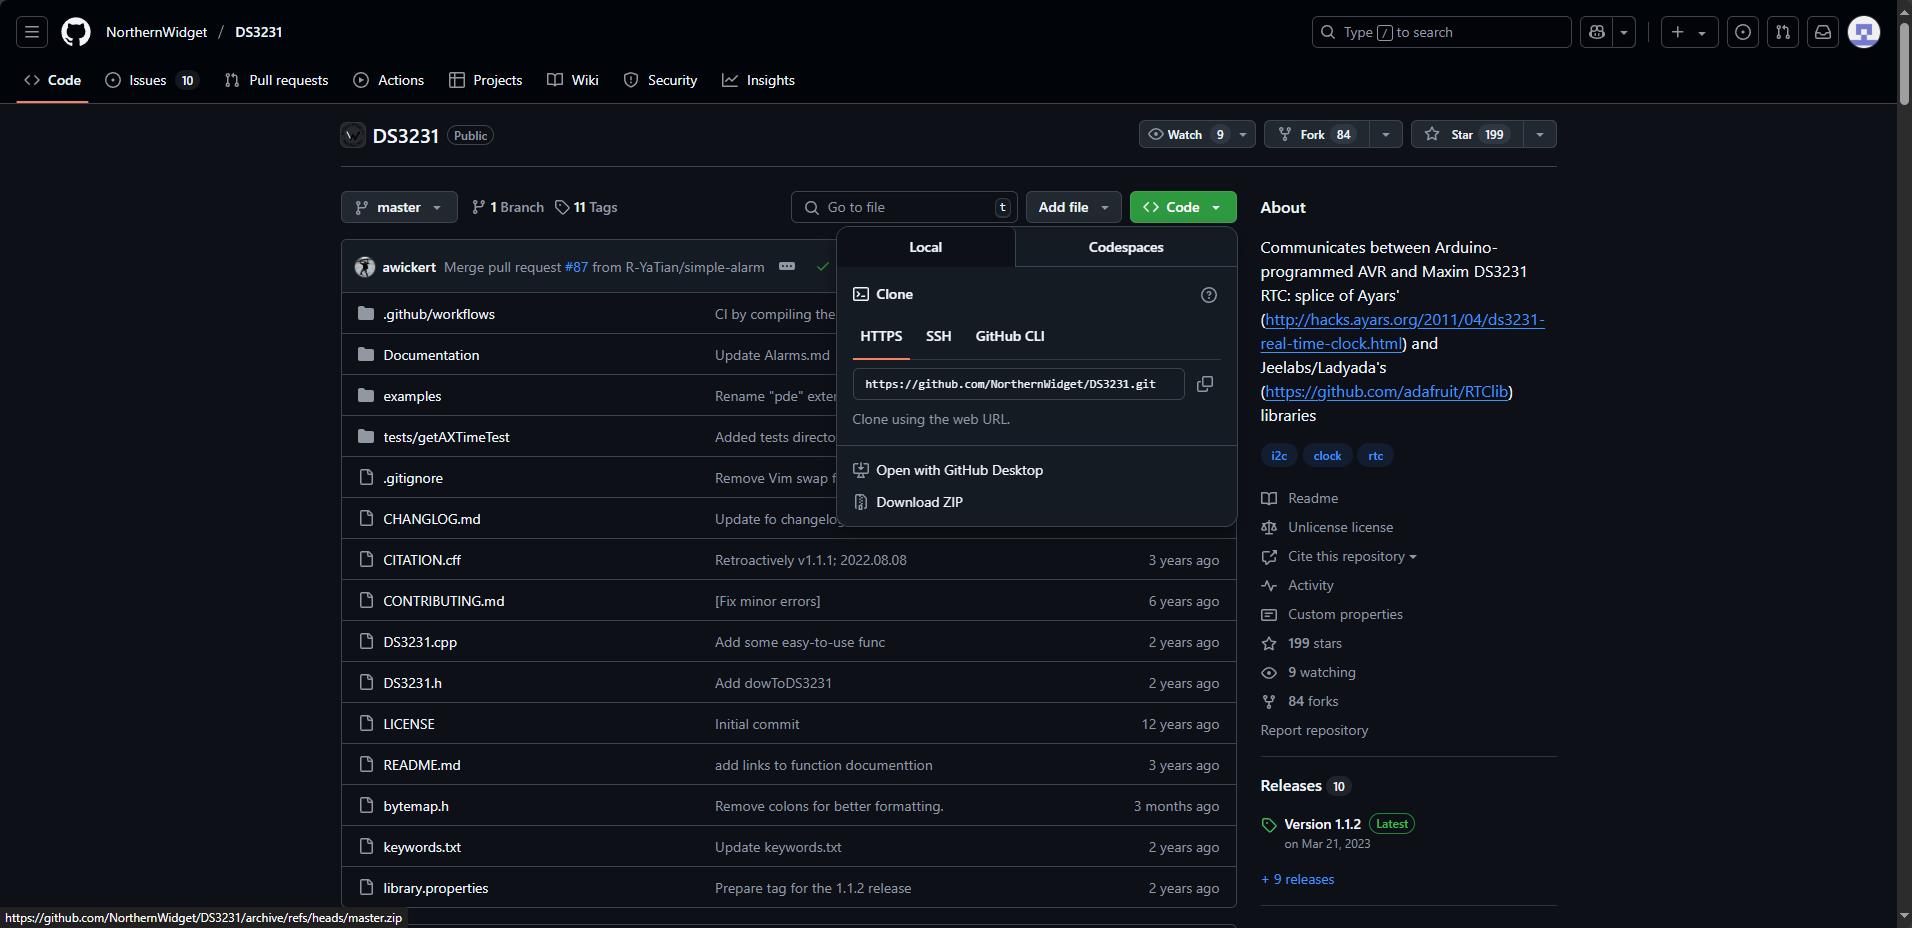The height and width of the screenshot is (928, 1912).
Task: Expand the Watch options dropdown arrow
Action: pos(1243,134)
